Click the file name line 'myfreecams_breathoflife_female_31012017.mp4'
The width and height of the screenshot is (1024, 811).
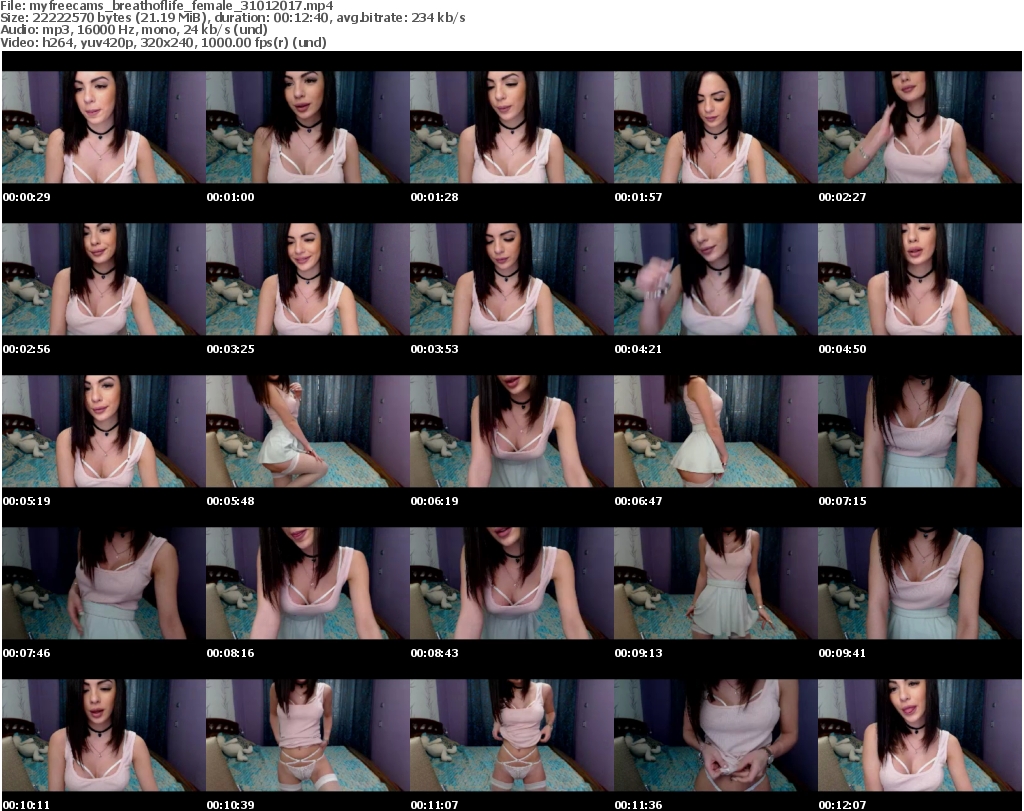point(167,6)
